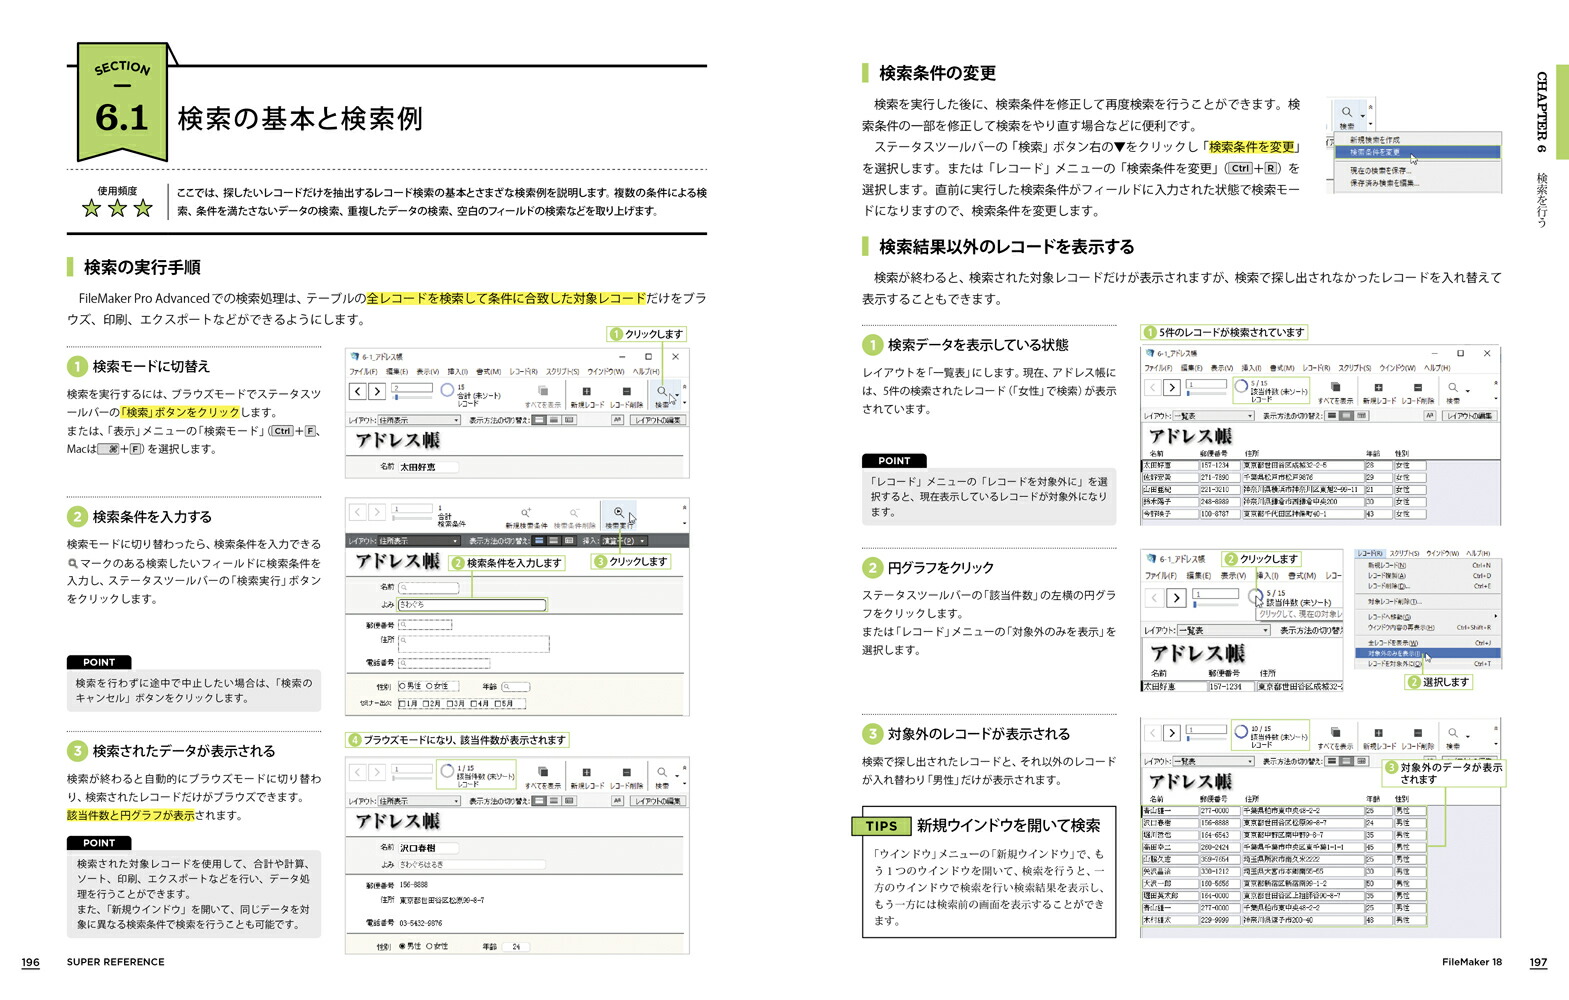Open 住所表示 layout dropdown in the 1/15 window
This screenshot has width=1569, height=1000.
(x=419, y=801)
